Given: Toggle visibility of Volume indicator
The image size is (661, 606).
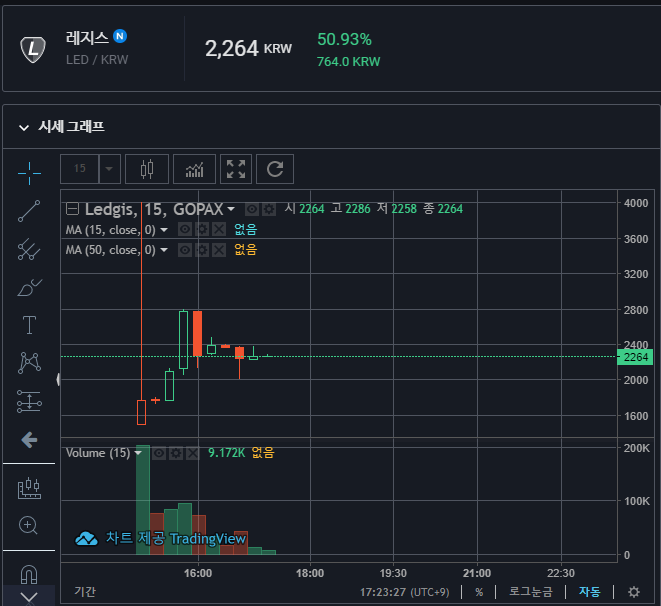Looking at the screenshot, I should (x=159, y=453).
